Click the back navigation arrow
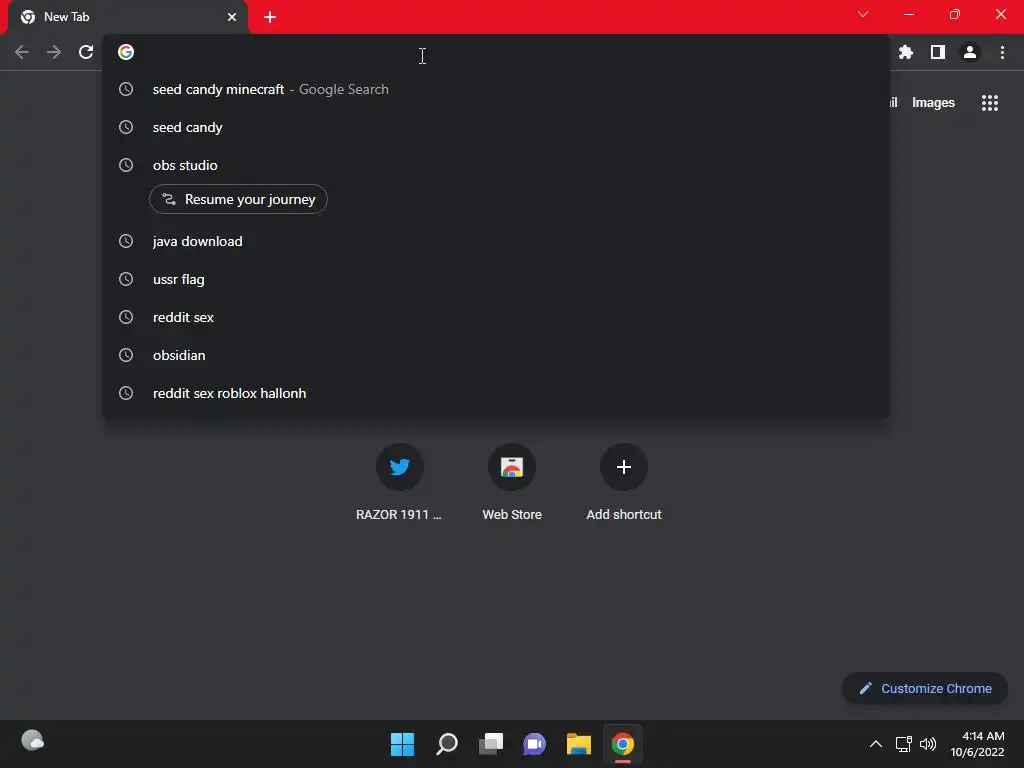The height and width of the screenshot is (768, 1024). [22, 52]
